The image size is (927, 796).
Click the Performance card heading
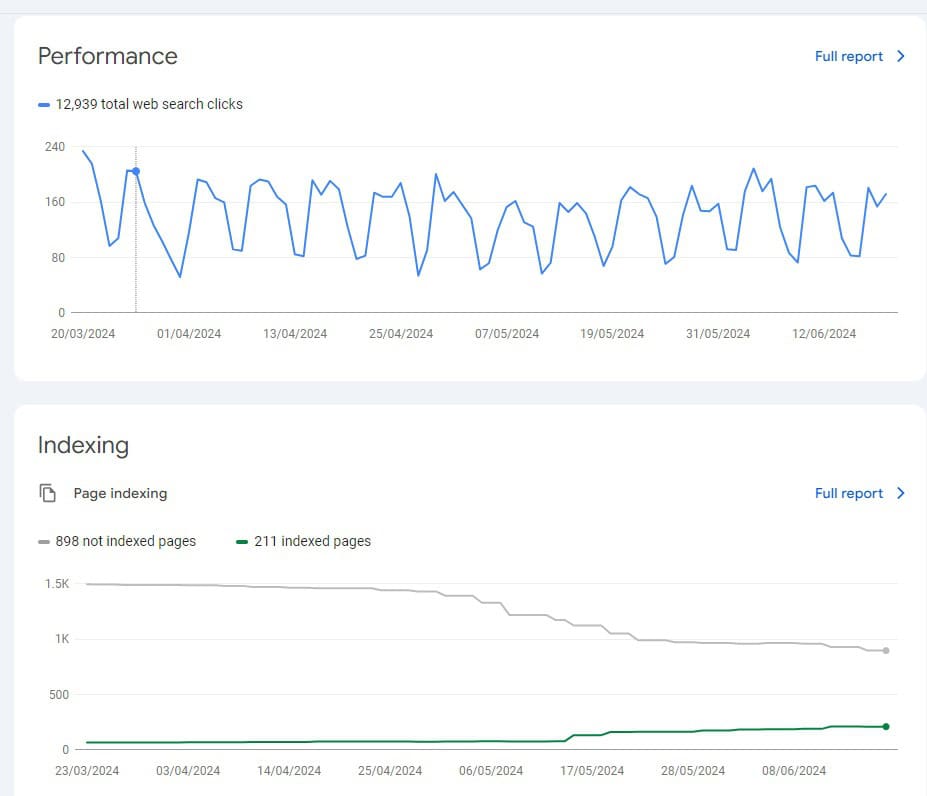(x=107, y=56)
